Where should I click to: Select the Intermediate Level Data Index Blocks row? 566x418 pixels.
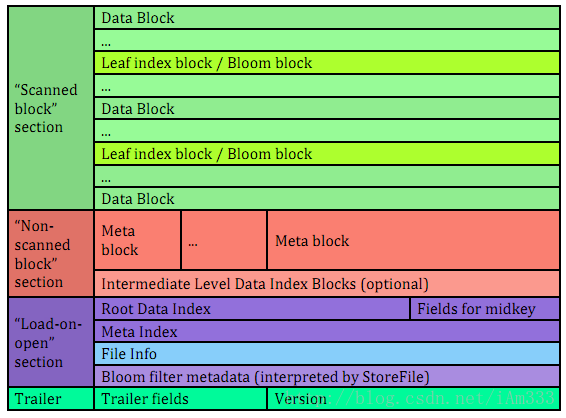coord(327,284)
